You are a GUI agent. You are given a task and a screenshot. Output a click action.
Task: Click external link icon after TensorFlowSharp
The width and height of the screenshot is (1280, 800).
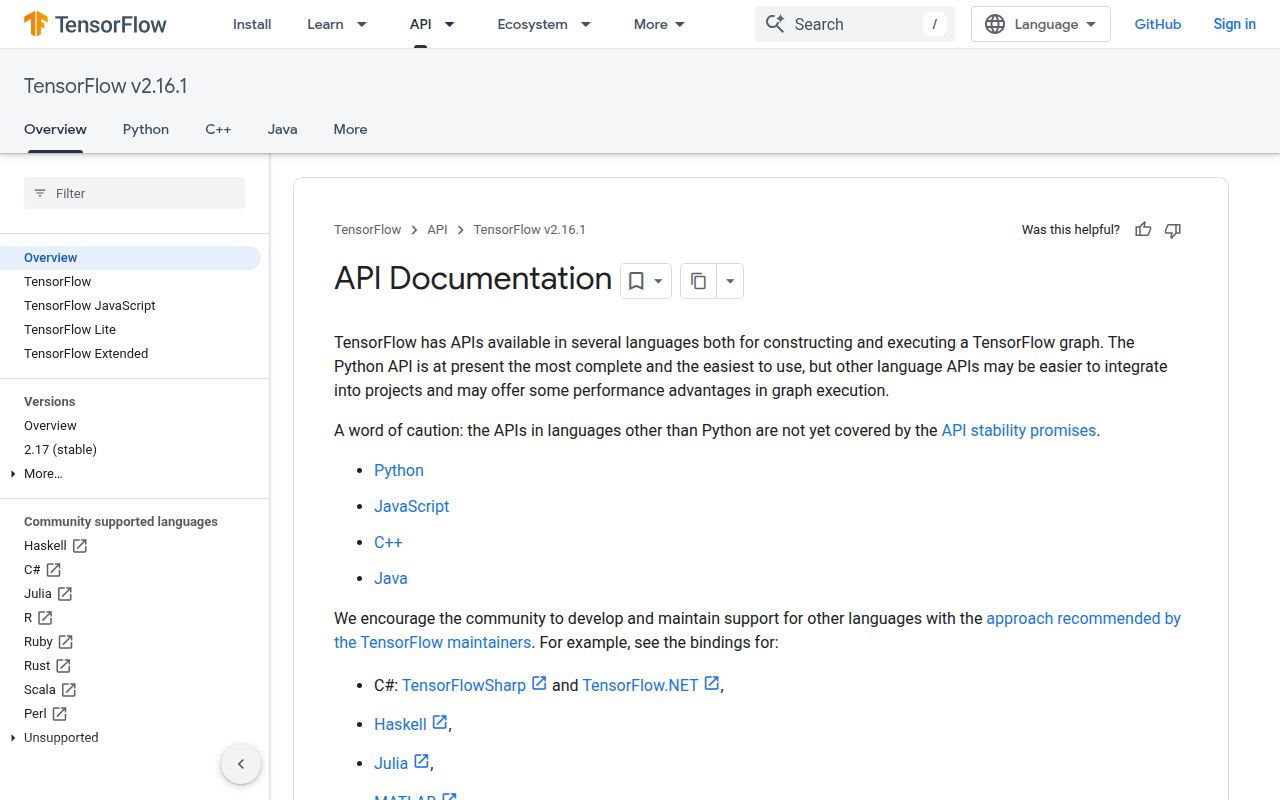[539, 683]
